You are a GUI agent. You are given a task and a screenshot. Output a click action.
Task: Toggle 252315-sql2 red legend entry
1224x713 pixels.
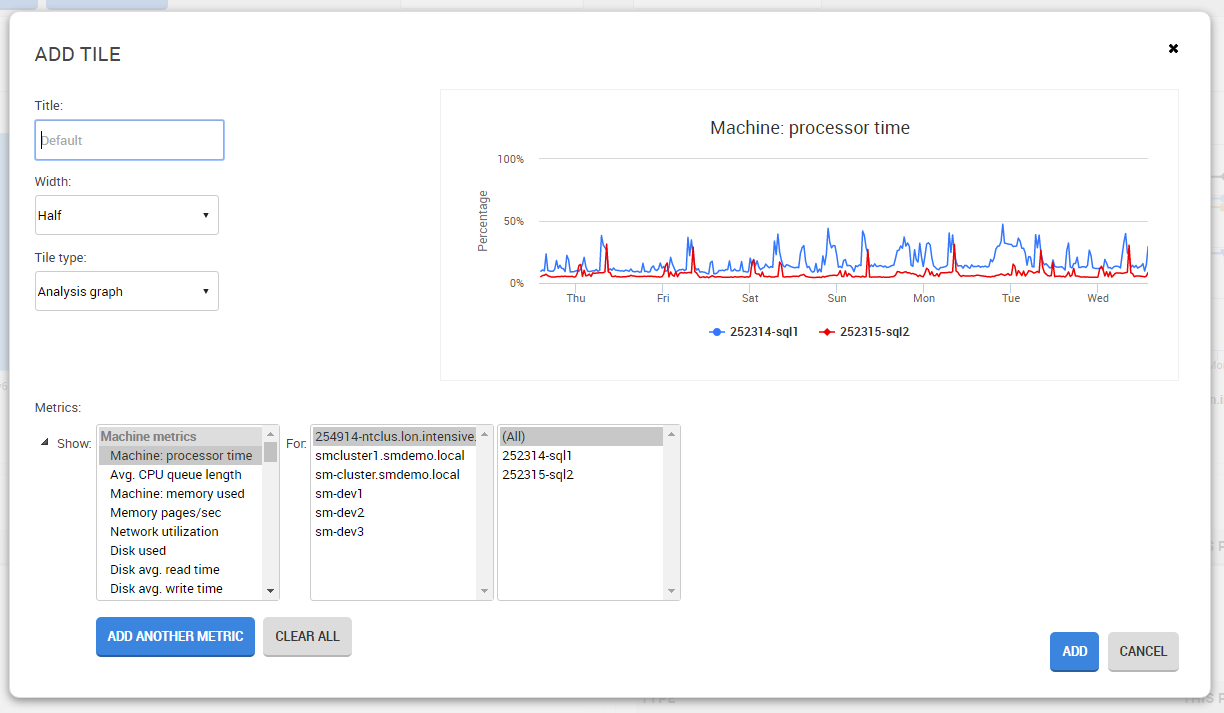coord(864,332)
